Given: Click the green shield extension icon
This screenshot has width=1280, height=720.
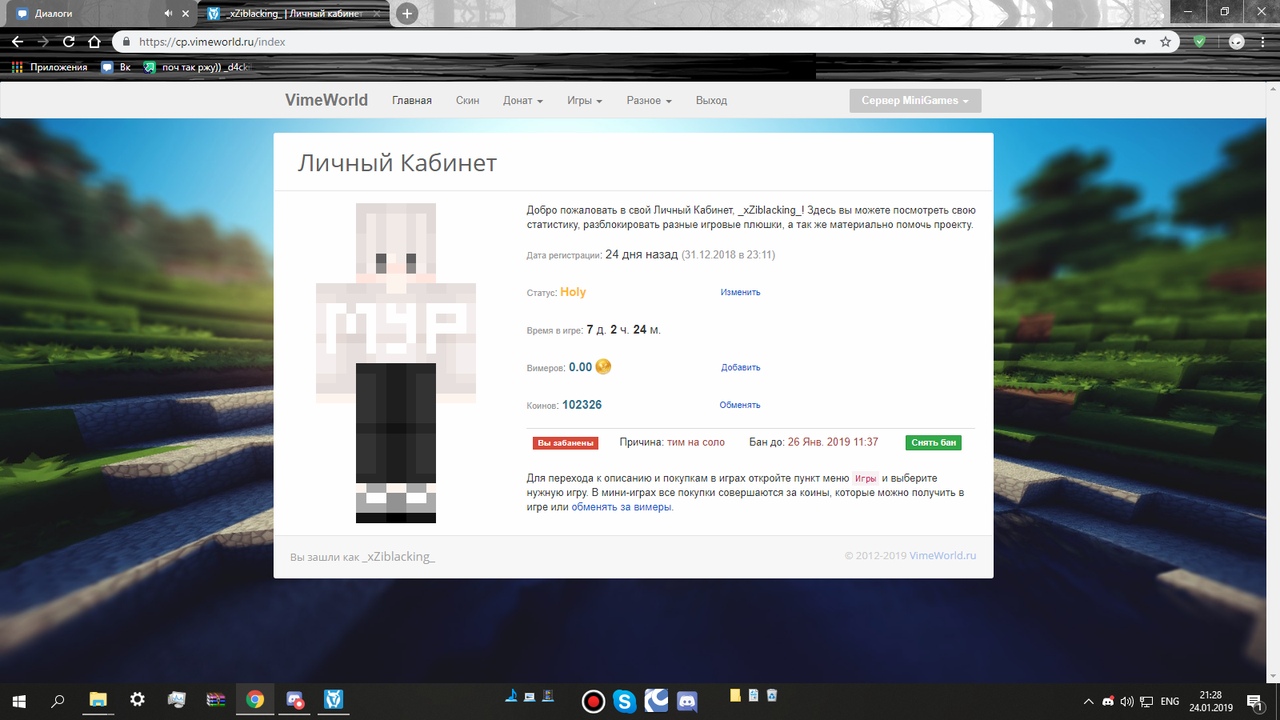Looking at the screenshot, I should (1200, 42).
